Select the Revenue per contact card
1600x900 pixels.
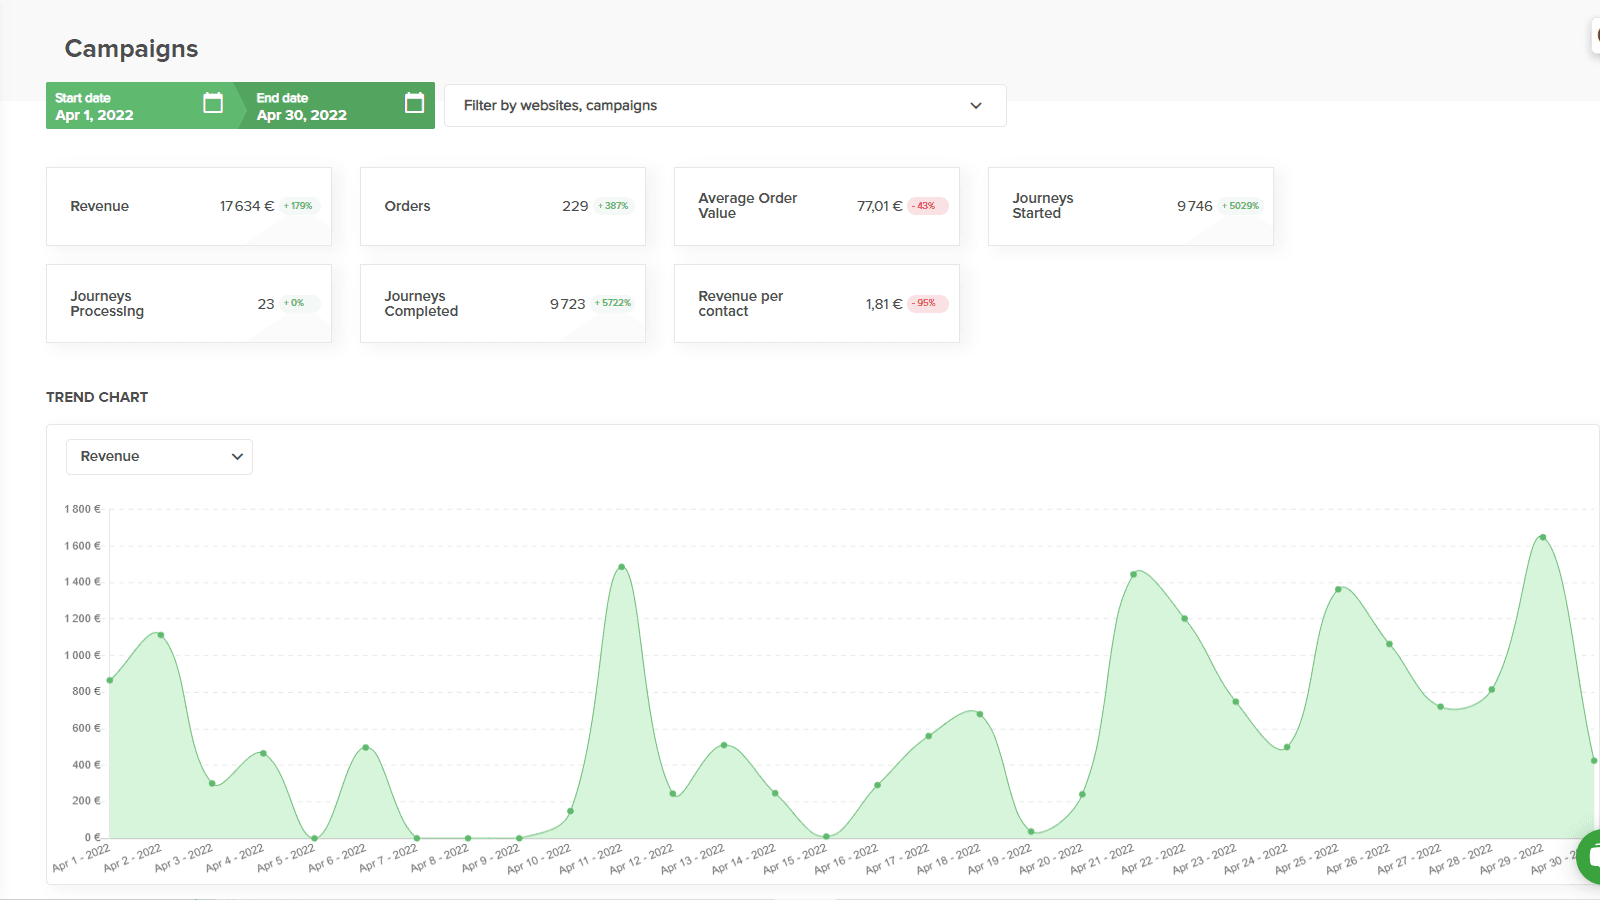(816, 303)
